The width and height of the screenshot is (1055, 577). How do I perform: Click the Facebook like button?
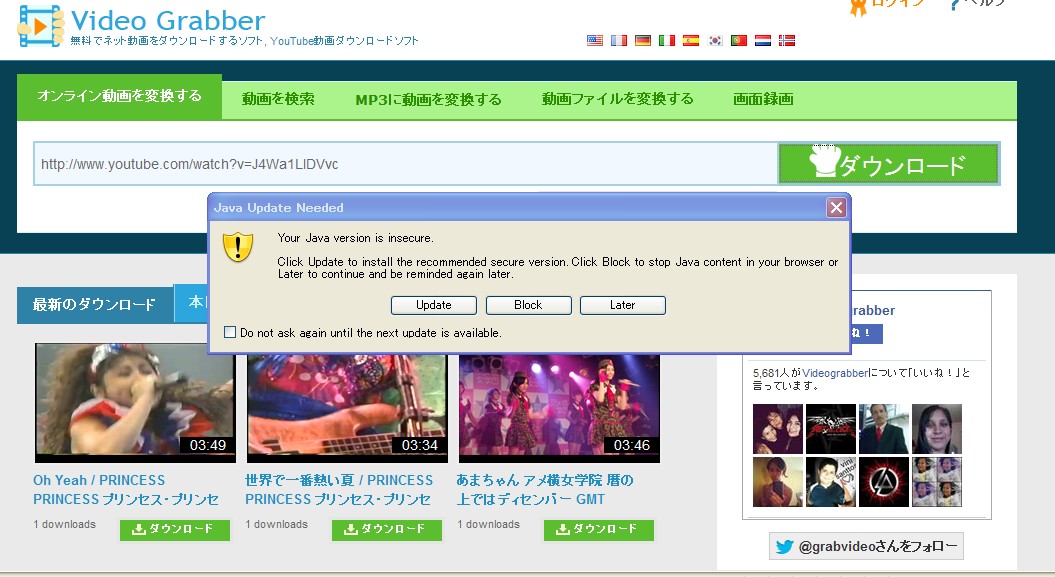[867, 334]
